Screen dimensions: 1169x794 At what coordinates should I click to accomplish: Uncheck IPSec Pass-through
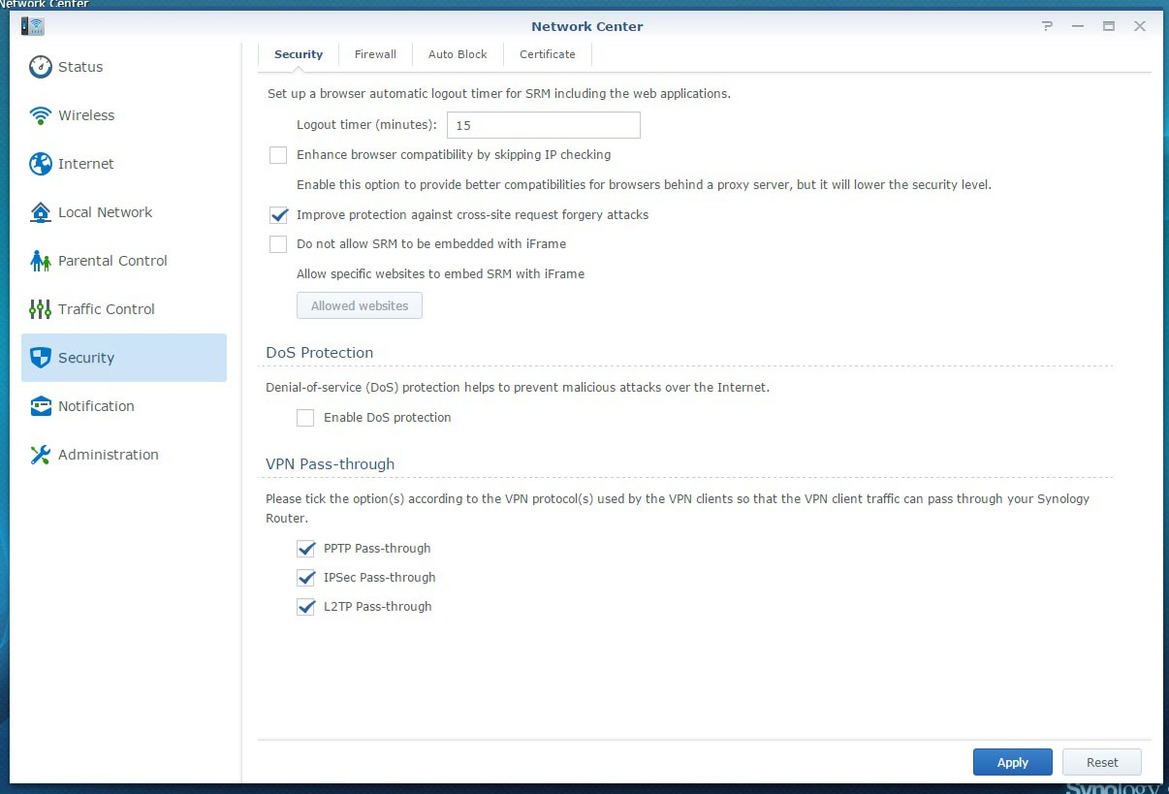306,578
